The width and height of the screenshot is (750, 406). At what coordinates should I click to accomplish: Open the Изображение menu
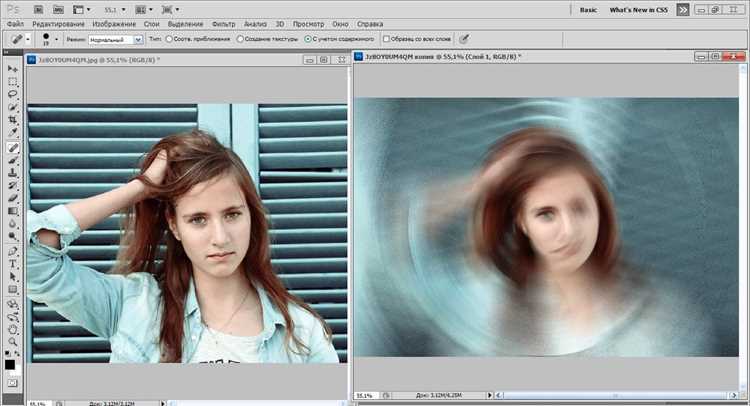[114, 24]
